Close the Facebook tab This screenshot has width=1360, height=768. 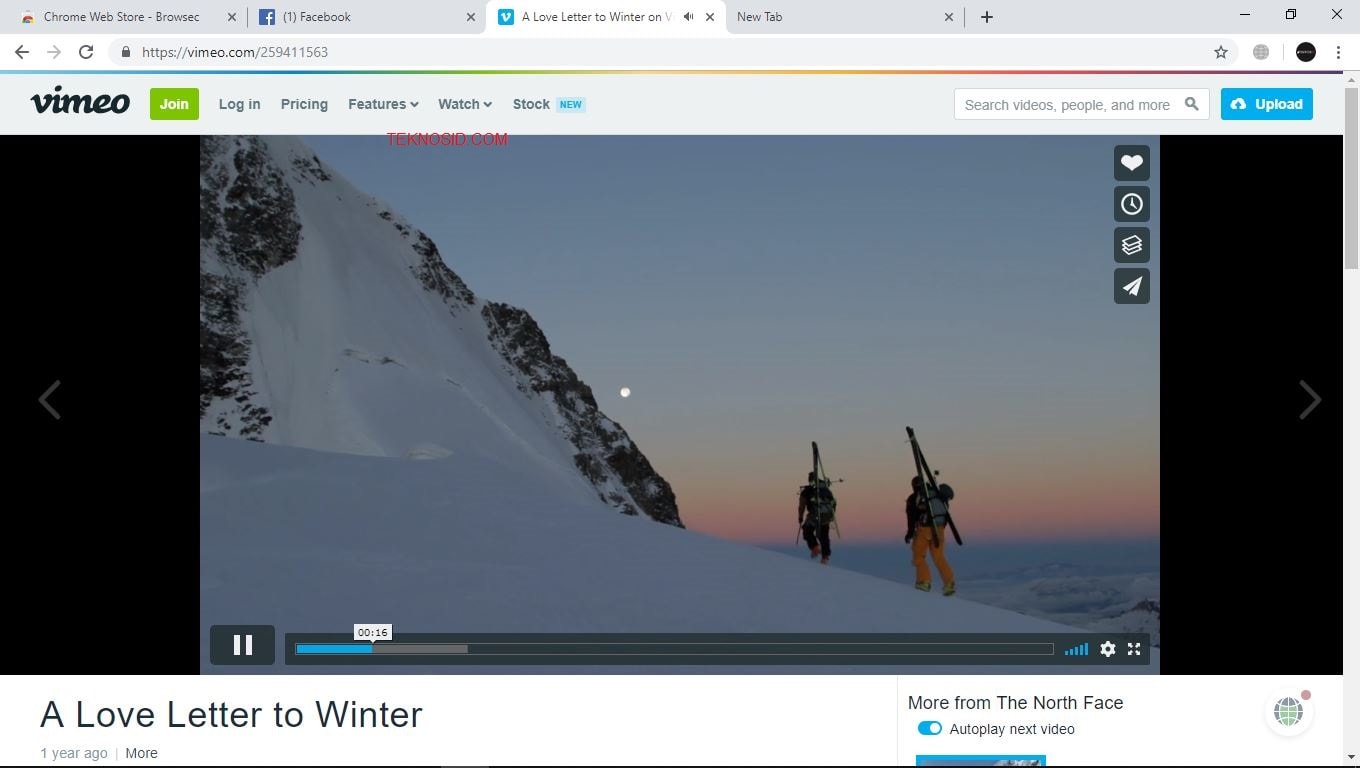click(x=471, y=17)
